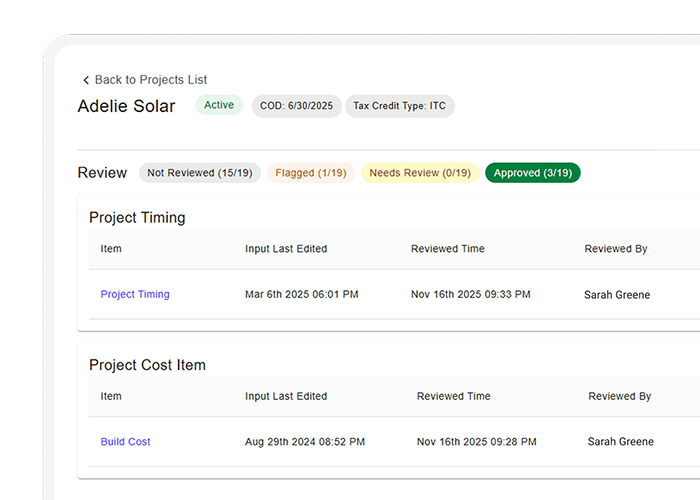
Task: Click Nov 16th 2025 09:28 PM cell
Action: [x=477, y=442]
